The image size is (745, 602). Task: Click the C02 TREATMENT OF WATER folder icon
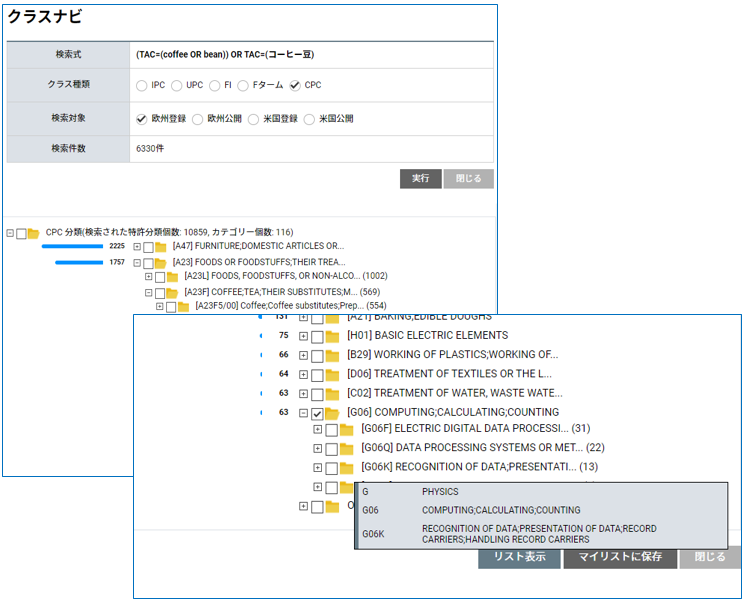coord(332,393)
